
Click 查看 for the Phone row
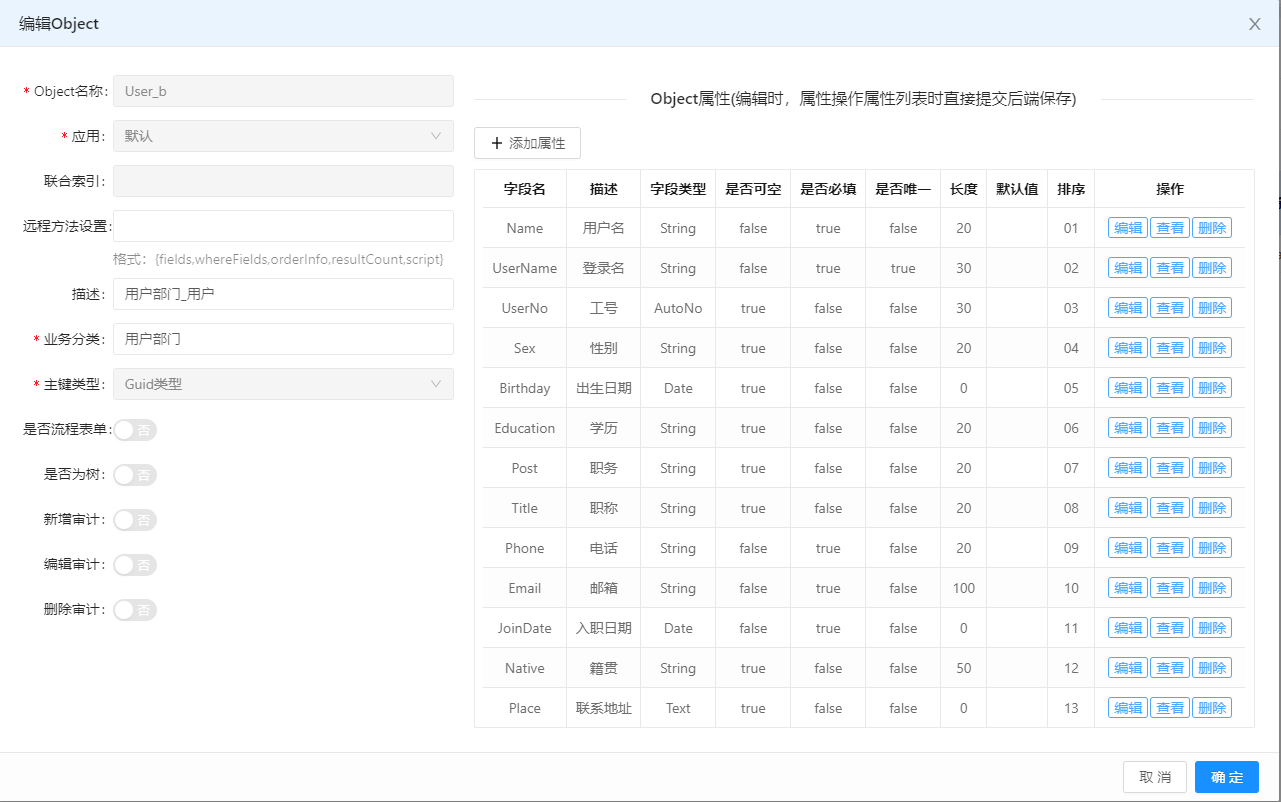pos(1170,548)
